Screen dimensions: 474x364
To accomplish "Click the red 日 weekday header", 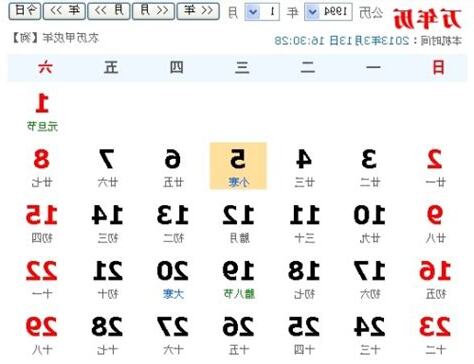I will pyautogui.click(x=438, y=67).
